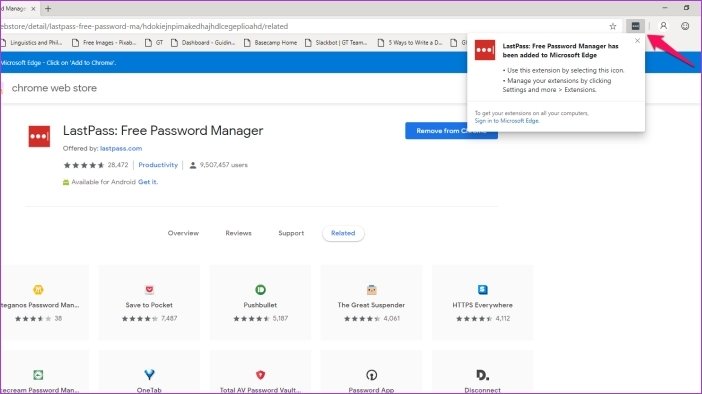The image size is (702, 394).
Task: Open 5 Ways to Write bookmark
Action: point(410,43)
